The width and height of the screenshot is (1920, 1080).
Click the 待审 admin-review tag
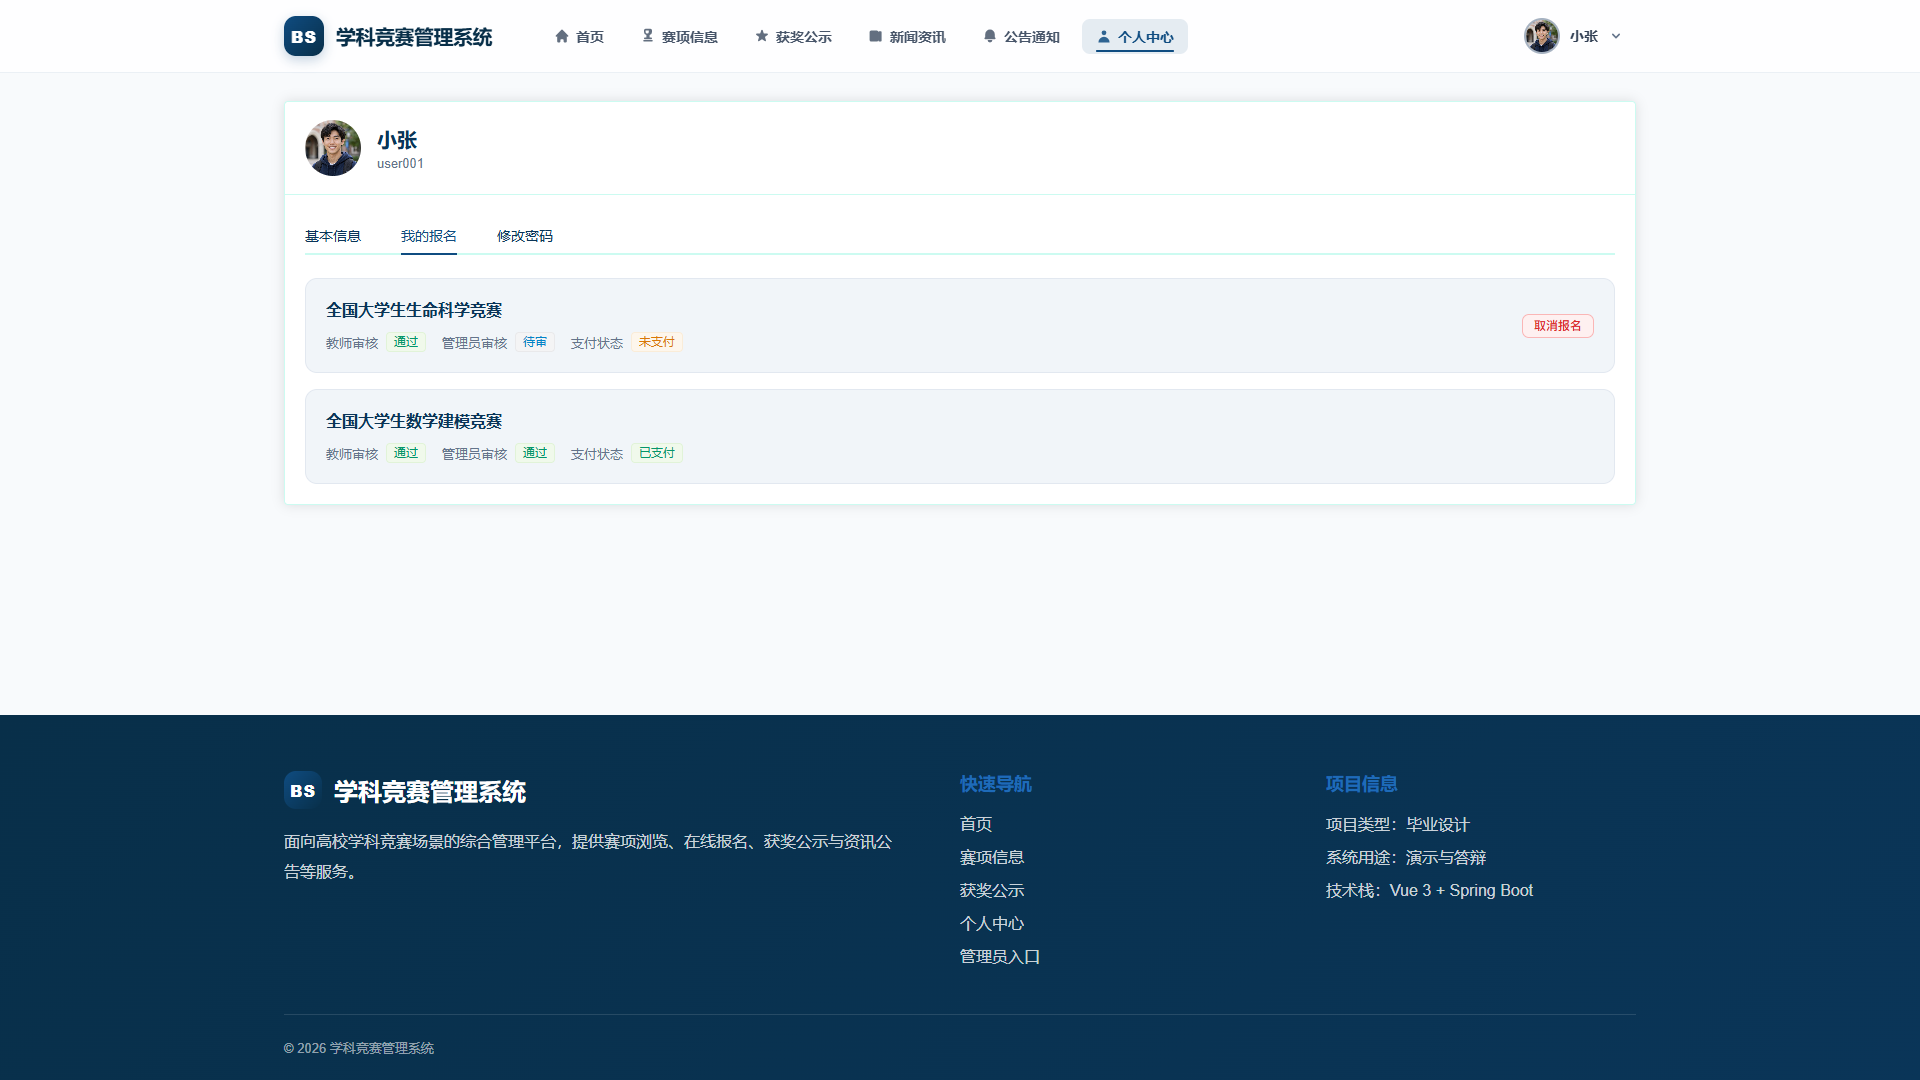(535, 342)
